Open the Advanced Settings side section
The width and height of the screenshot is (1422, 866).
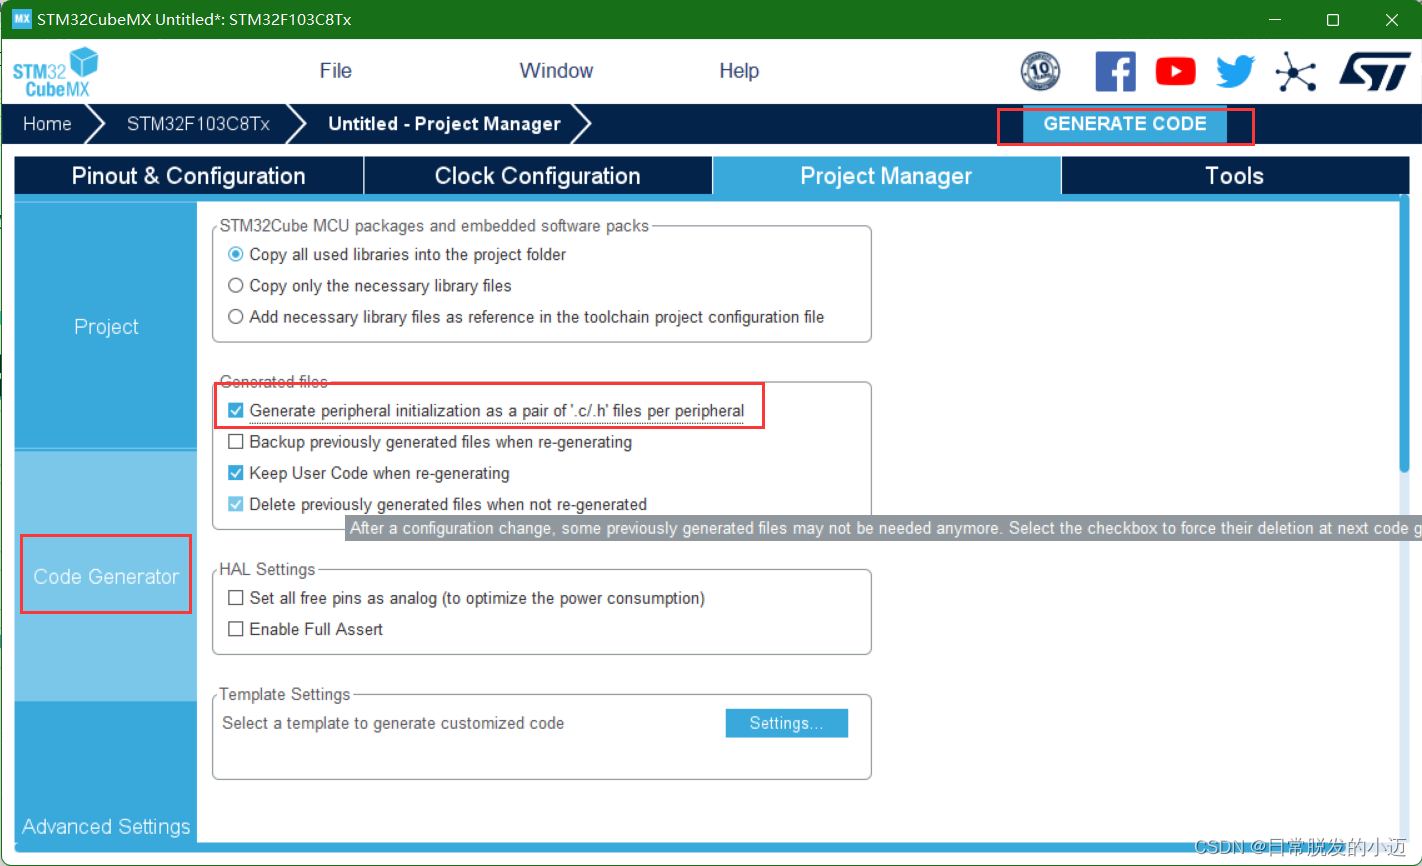[x=106, y=826]
